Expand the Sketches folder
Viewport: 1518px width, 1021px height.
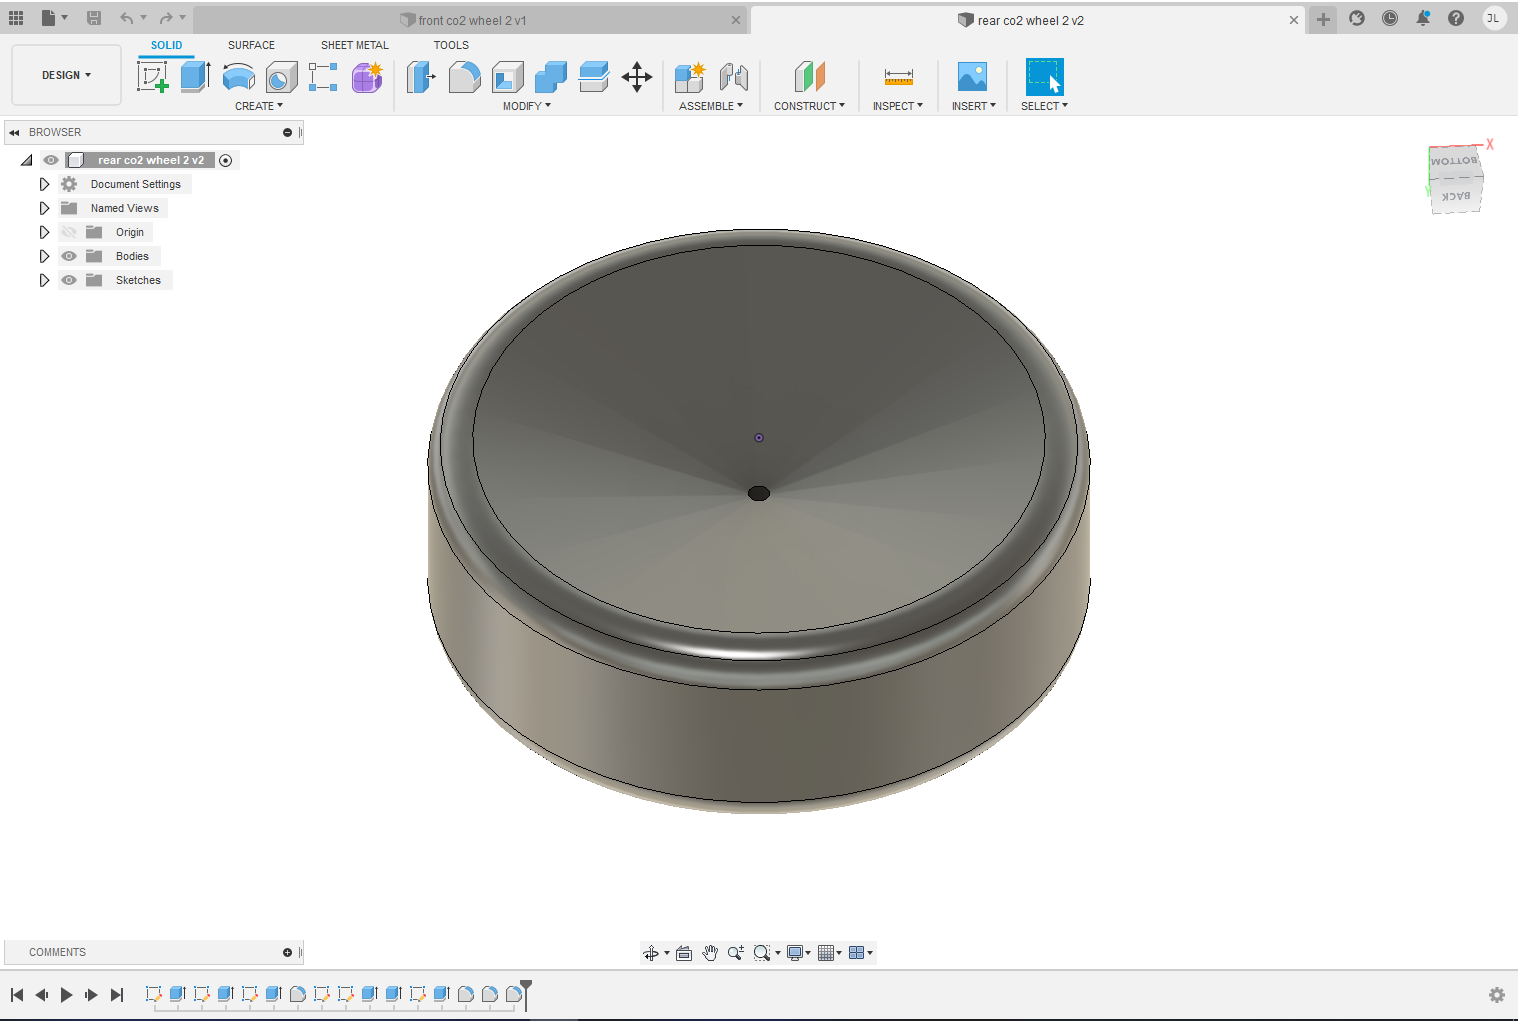(44, 280)
